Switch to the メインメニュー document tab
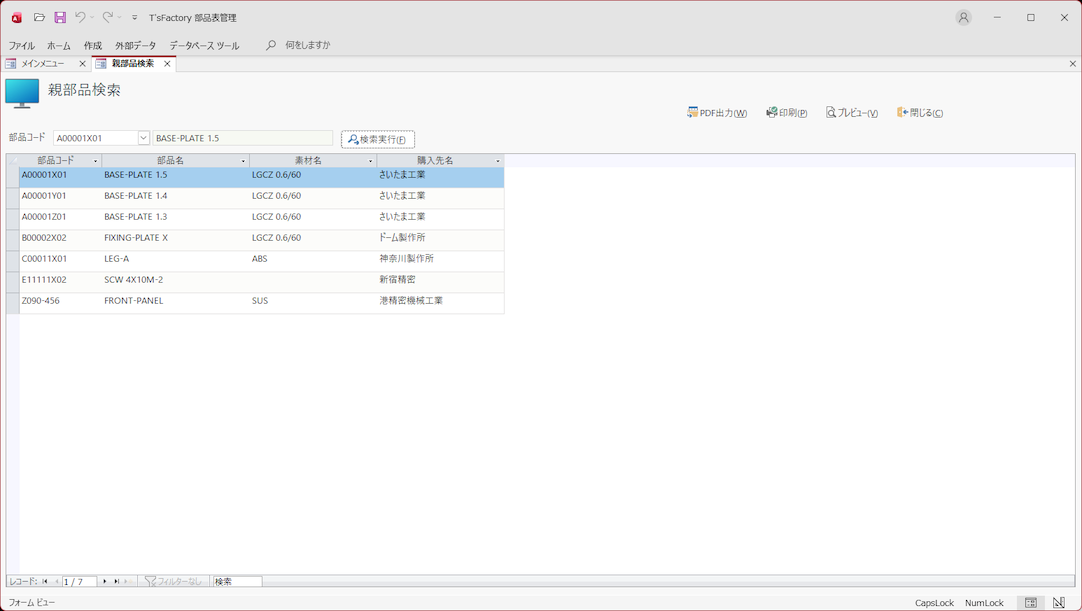 click(43, 64)
